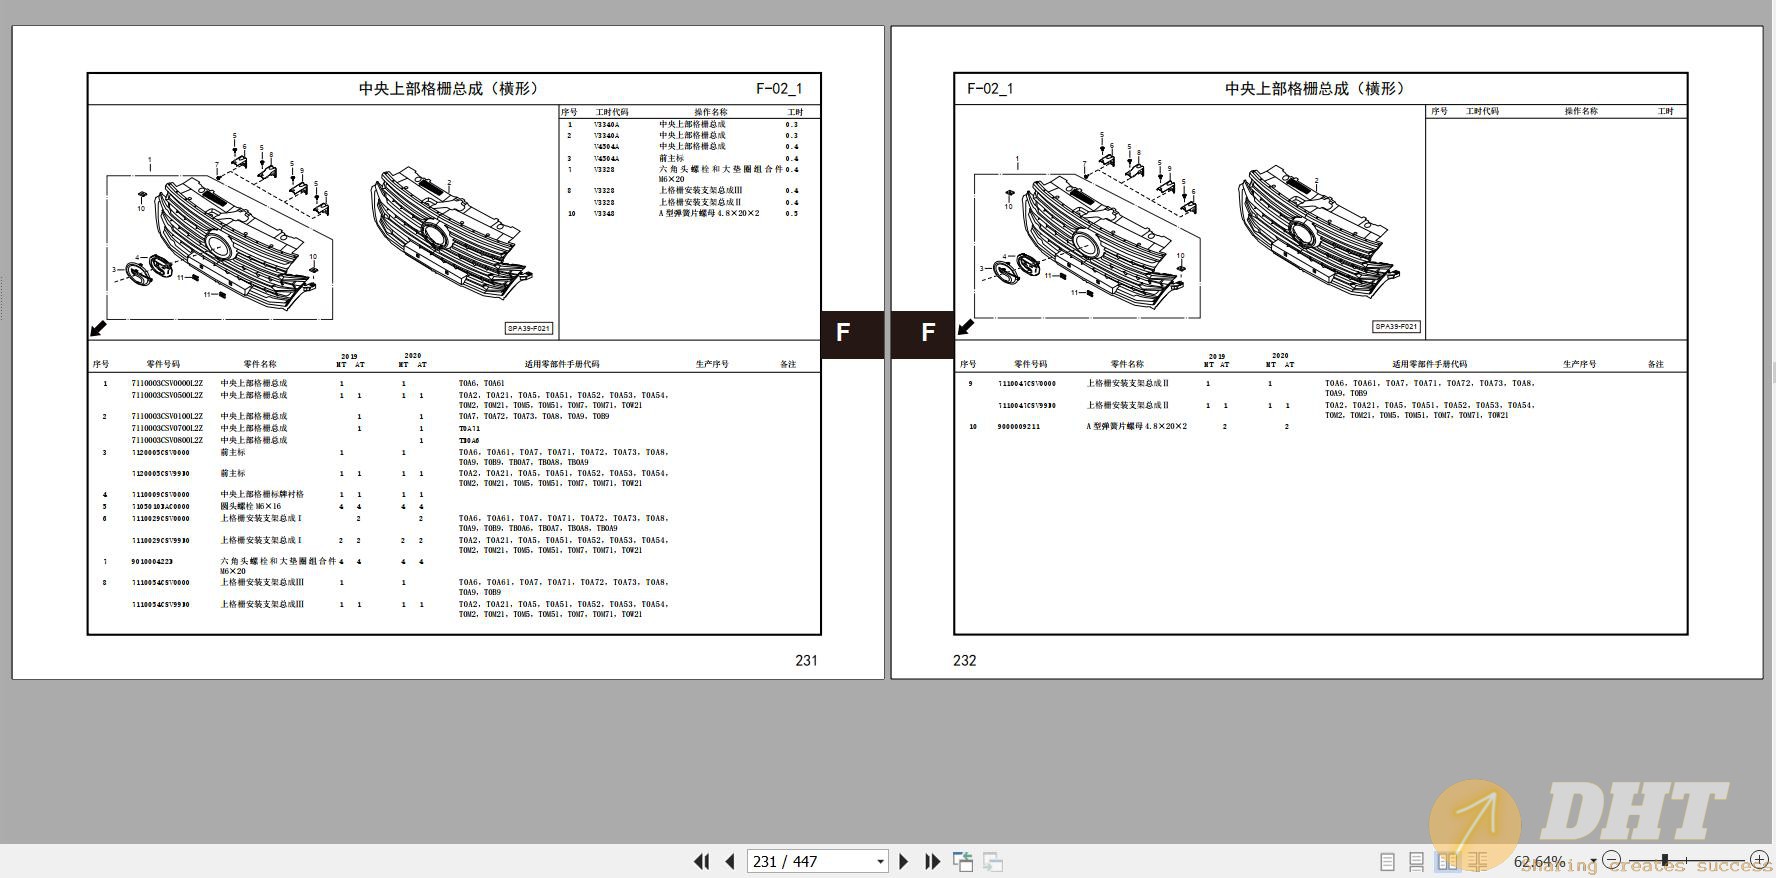
Task: Click page number 232 at page bottom
Action: (965, 660)
